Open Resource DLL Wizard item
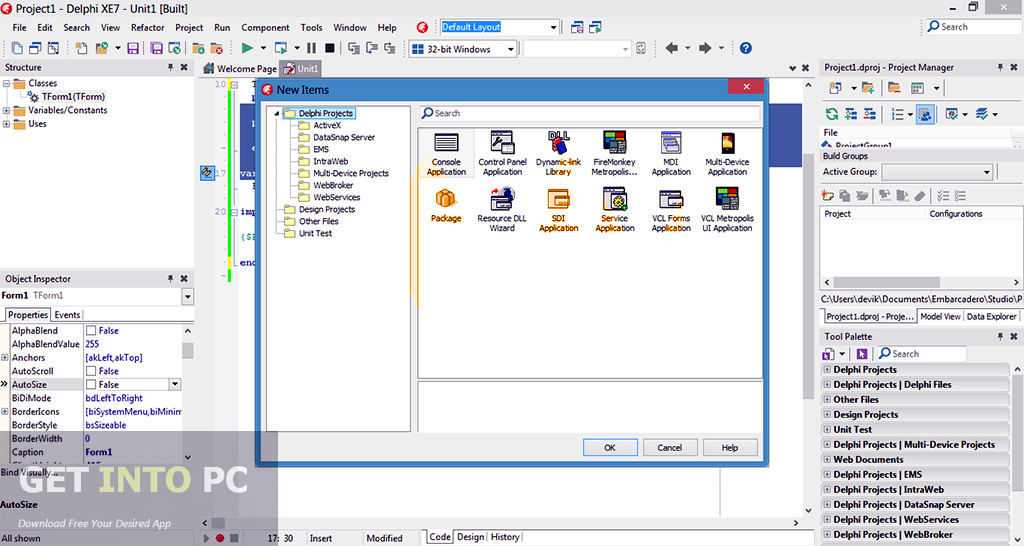 (x=502, y=209)
